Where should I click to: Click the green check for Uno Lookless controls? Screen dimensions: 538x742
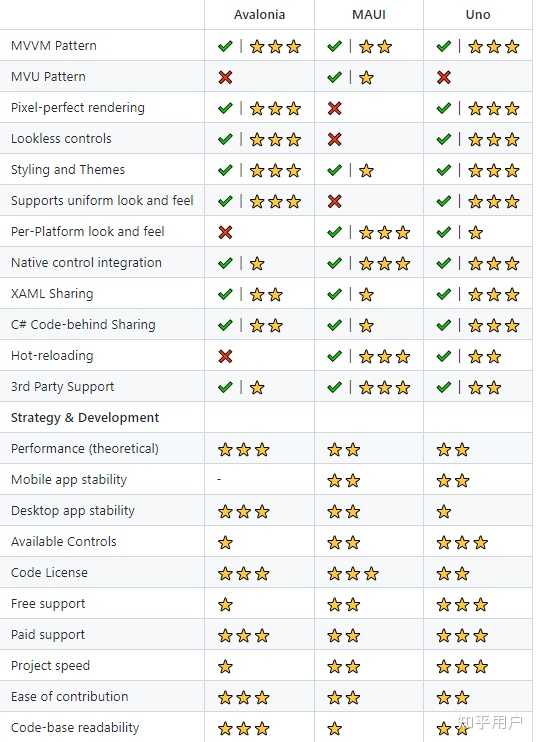tap(444, 139)
